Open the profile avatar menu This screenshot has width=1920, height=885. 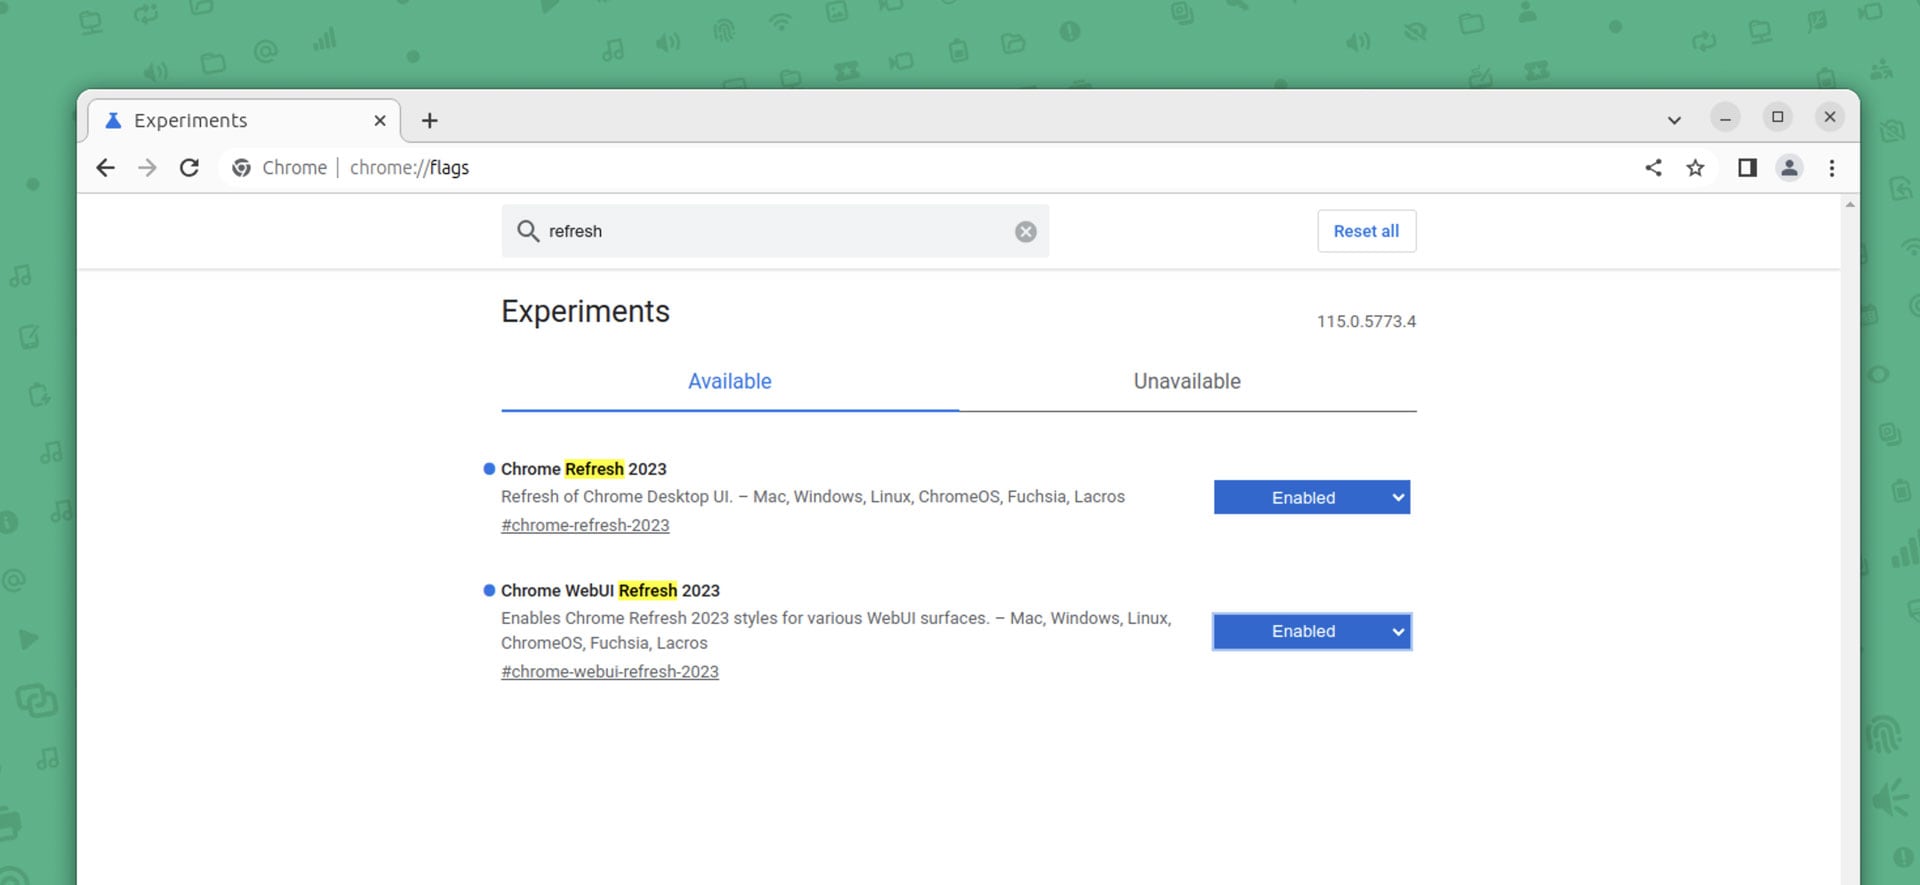pos(1789,168)
